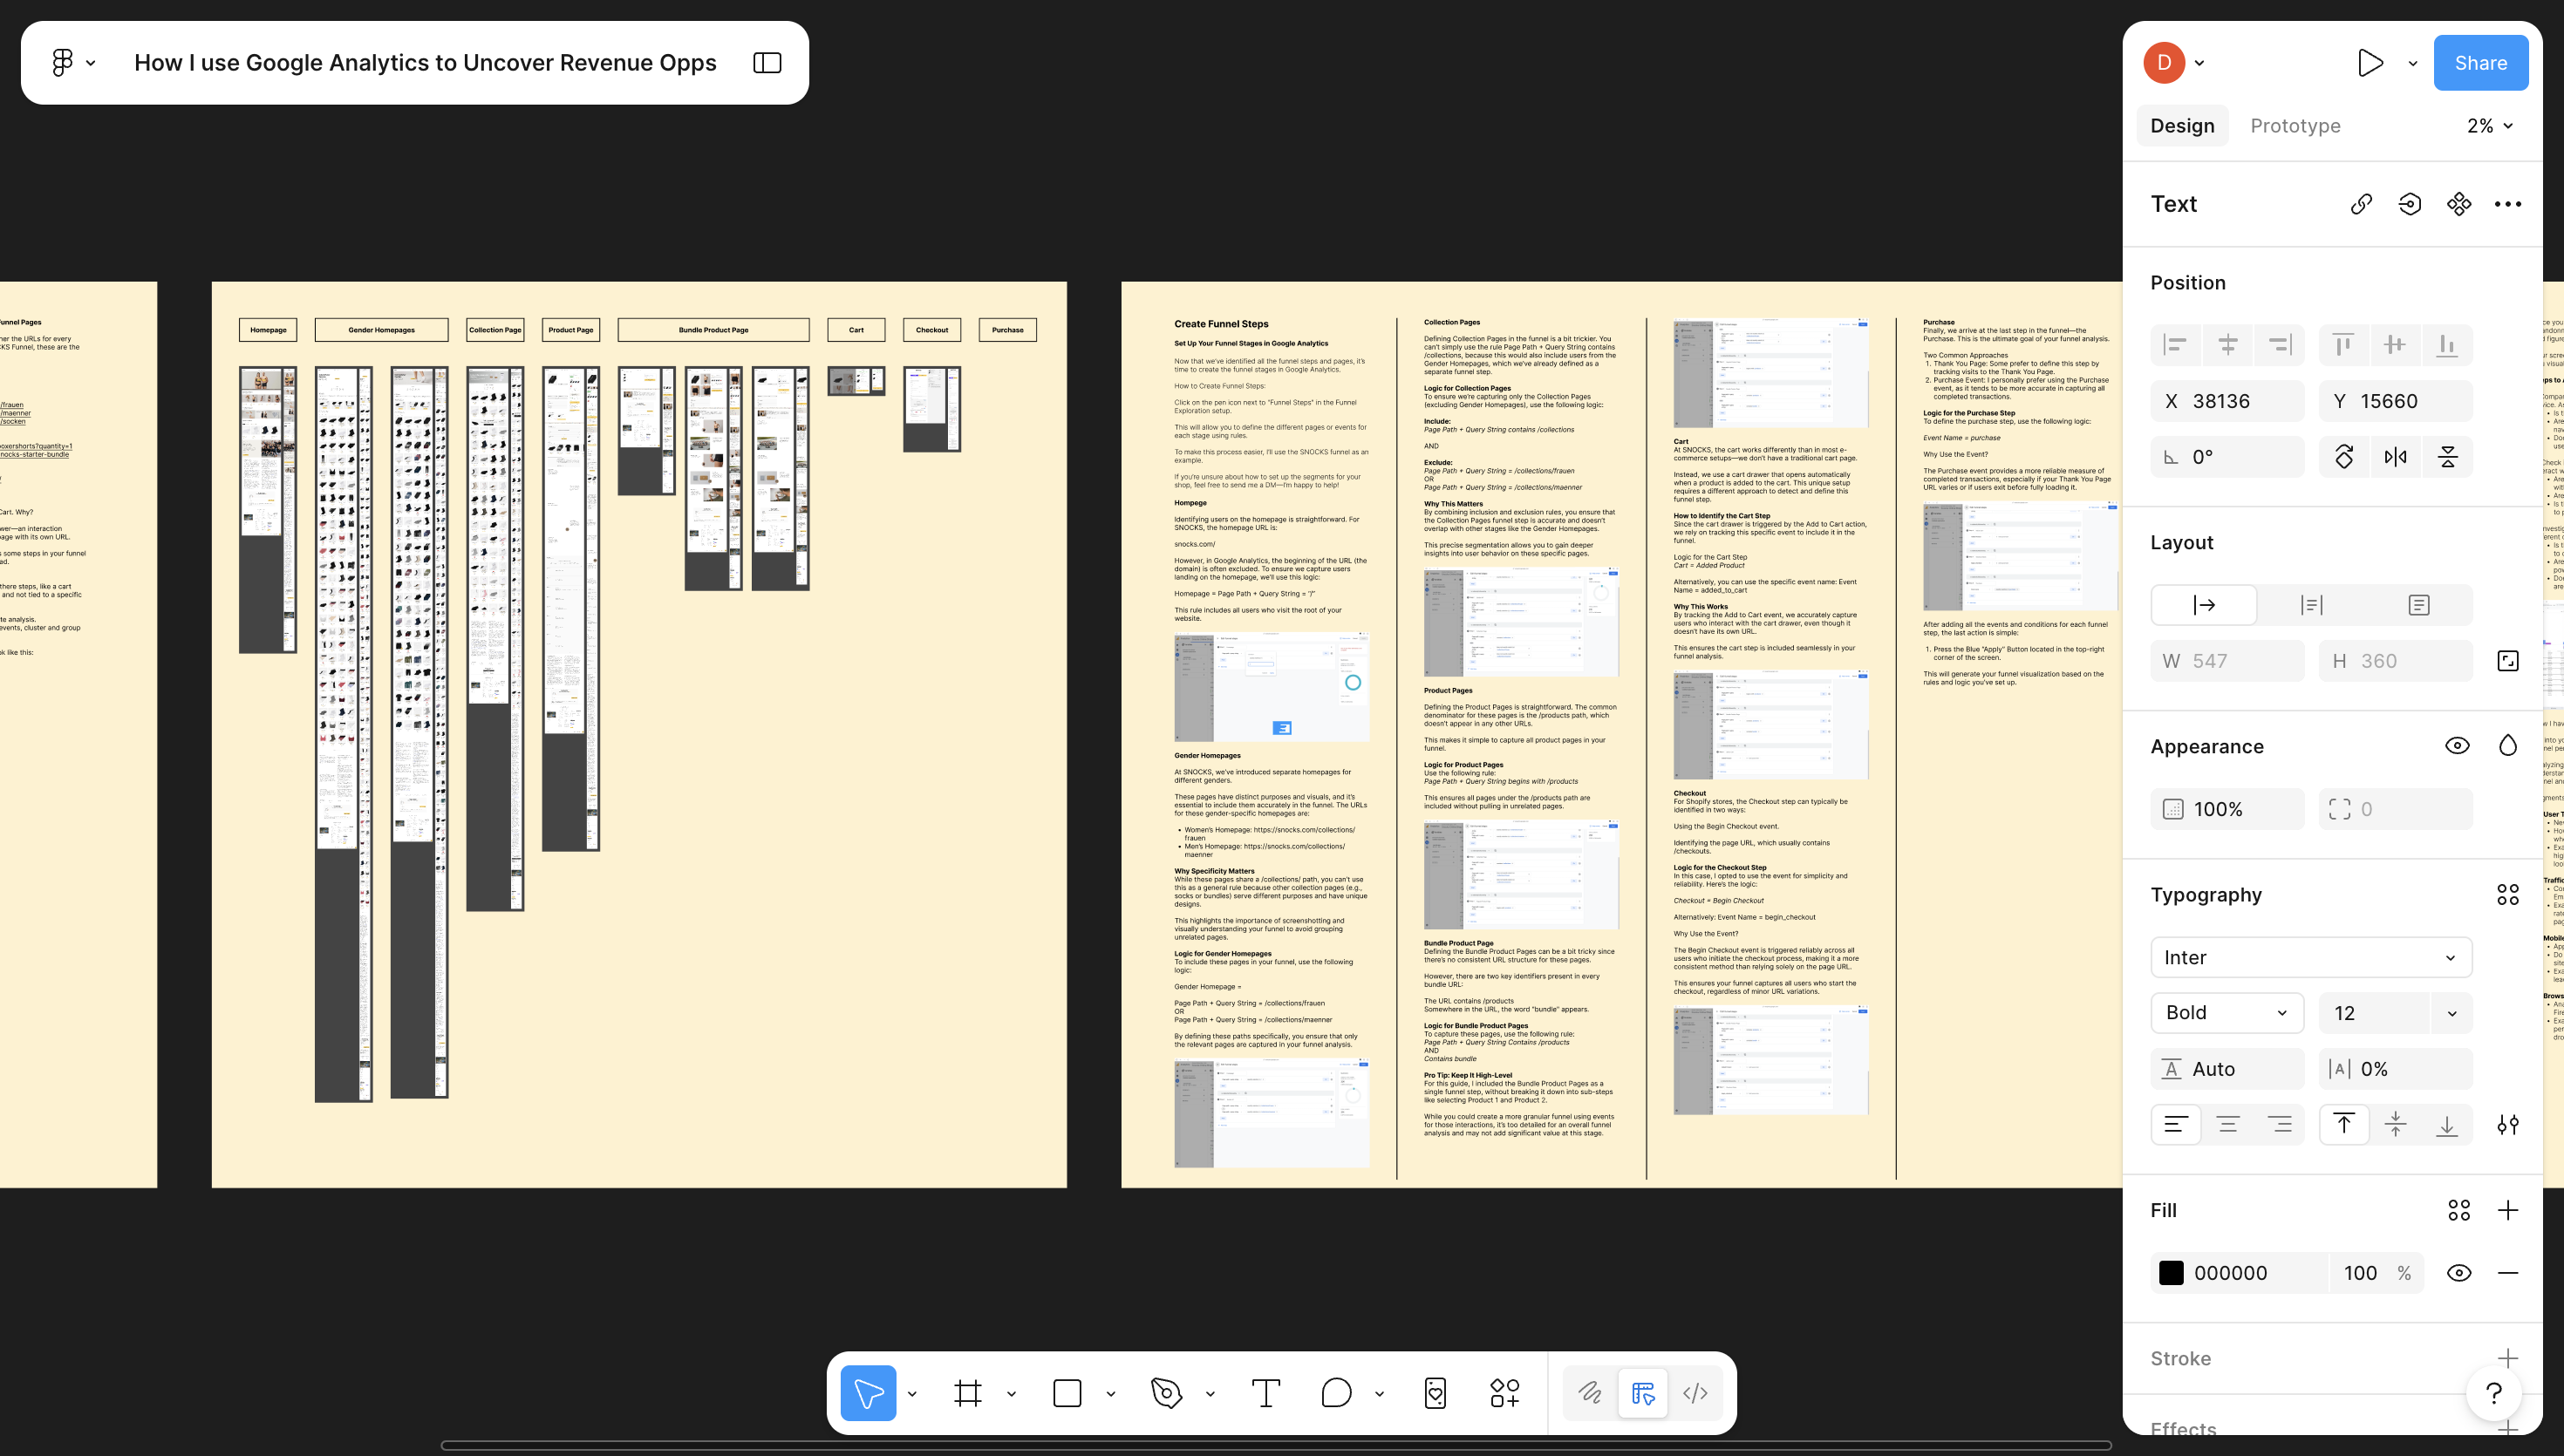Open Typography text styles icon
Image resolution: width=2564 pixels, height=1456 pixels.
pos(2508,895)
